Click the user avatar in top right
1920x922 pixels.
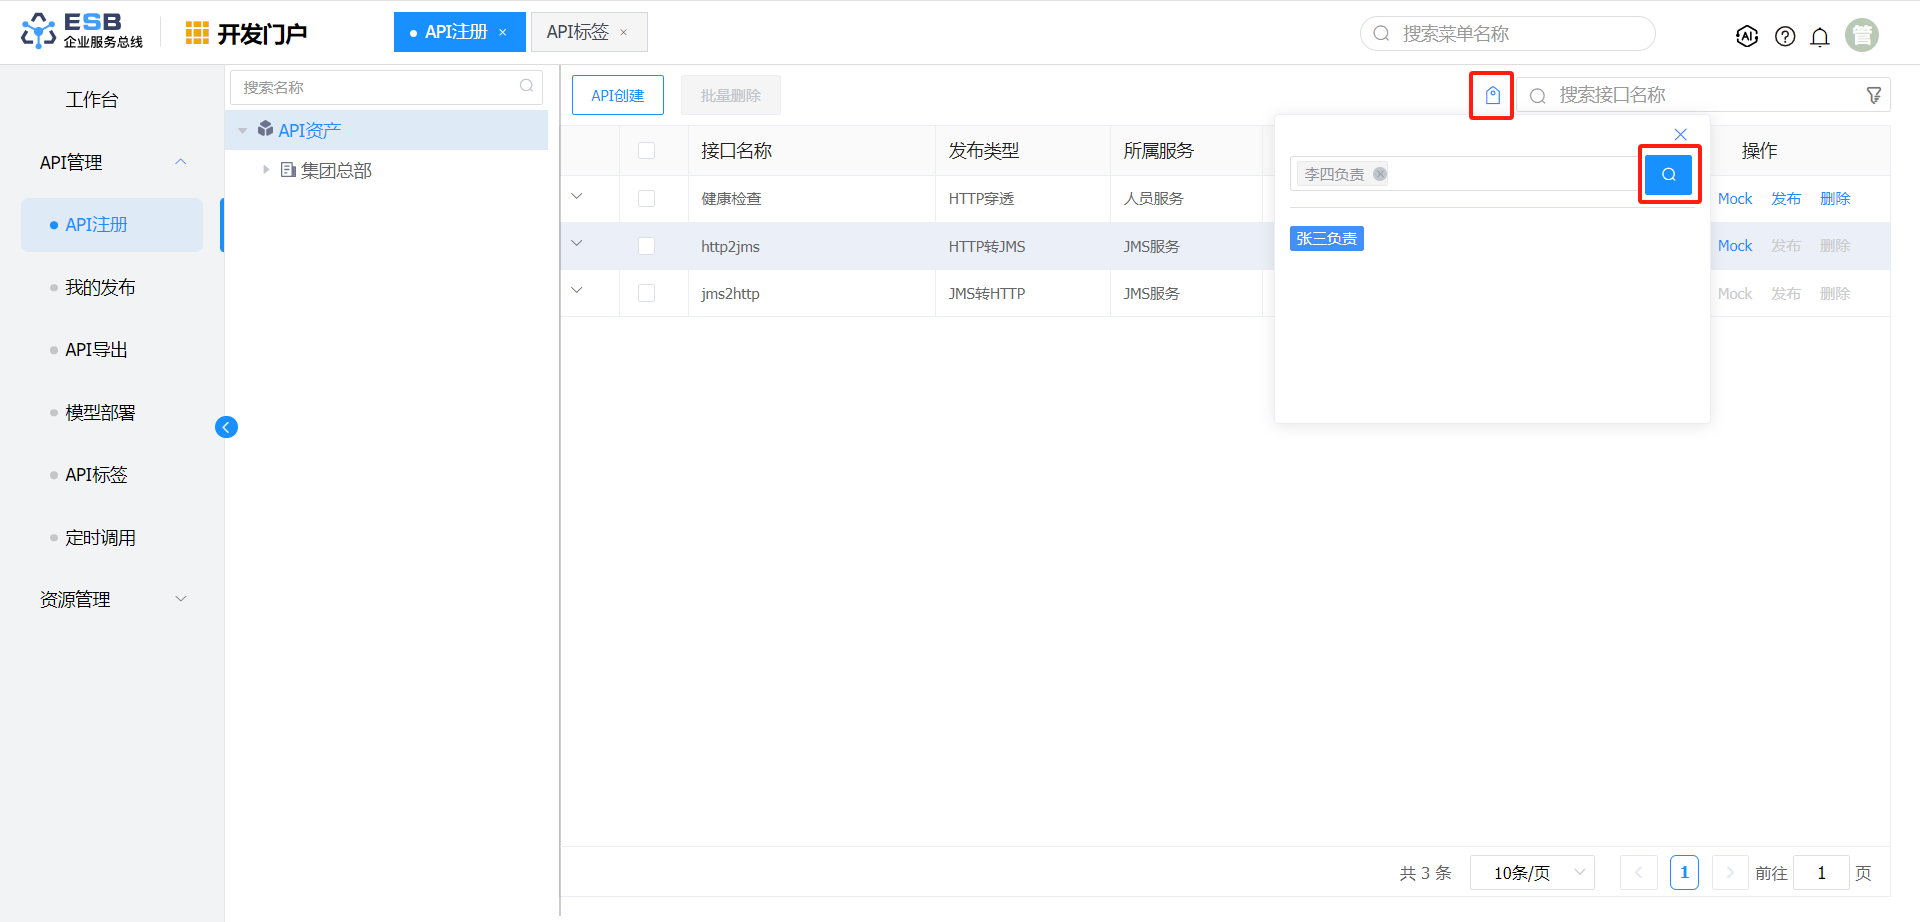tap(1862, 35)
